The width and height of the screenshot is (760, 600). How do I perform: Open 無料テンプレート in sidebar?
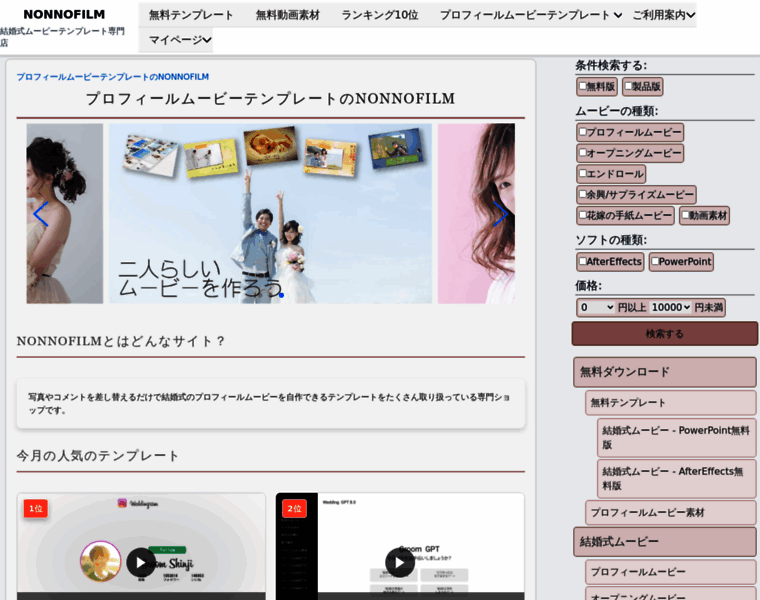click(670, 403)
